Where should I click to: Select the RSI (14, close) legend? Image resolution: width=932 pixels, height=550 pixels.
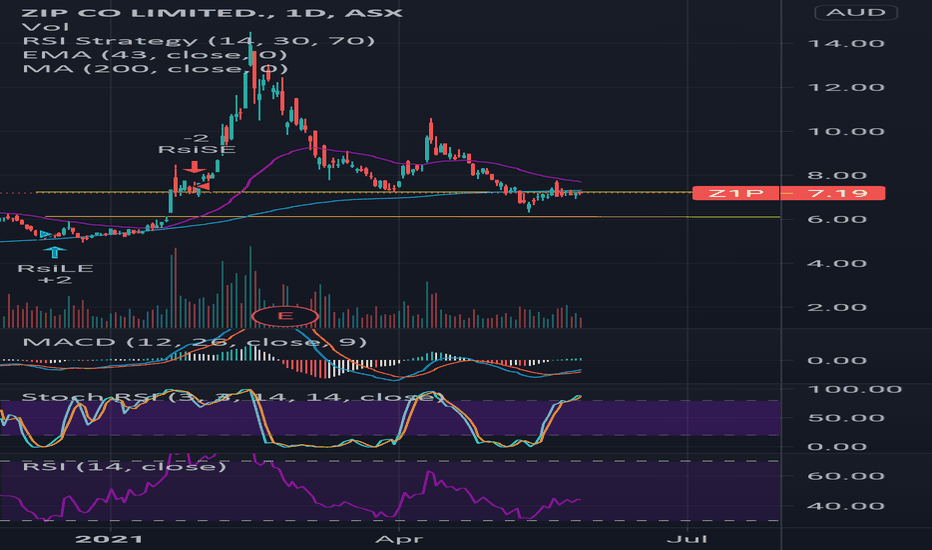(x=124, y=466)
